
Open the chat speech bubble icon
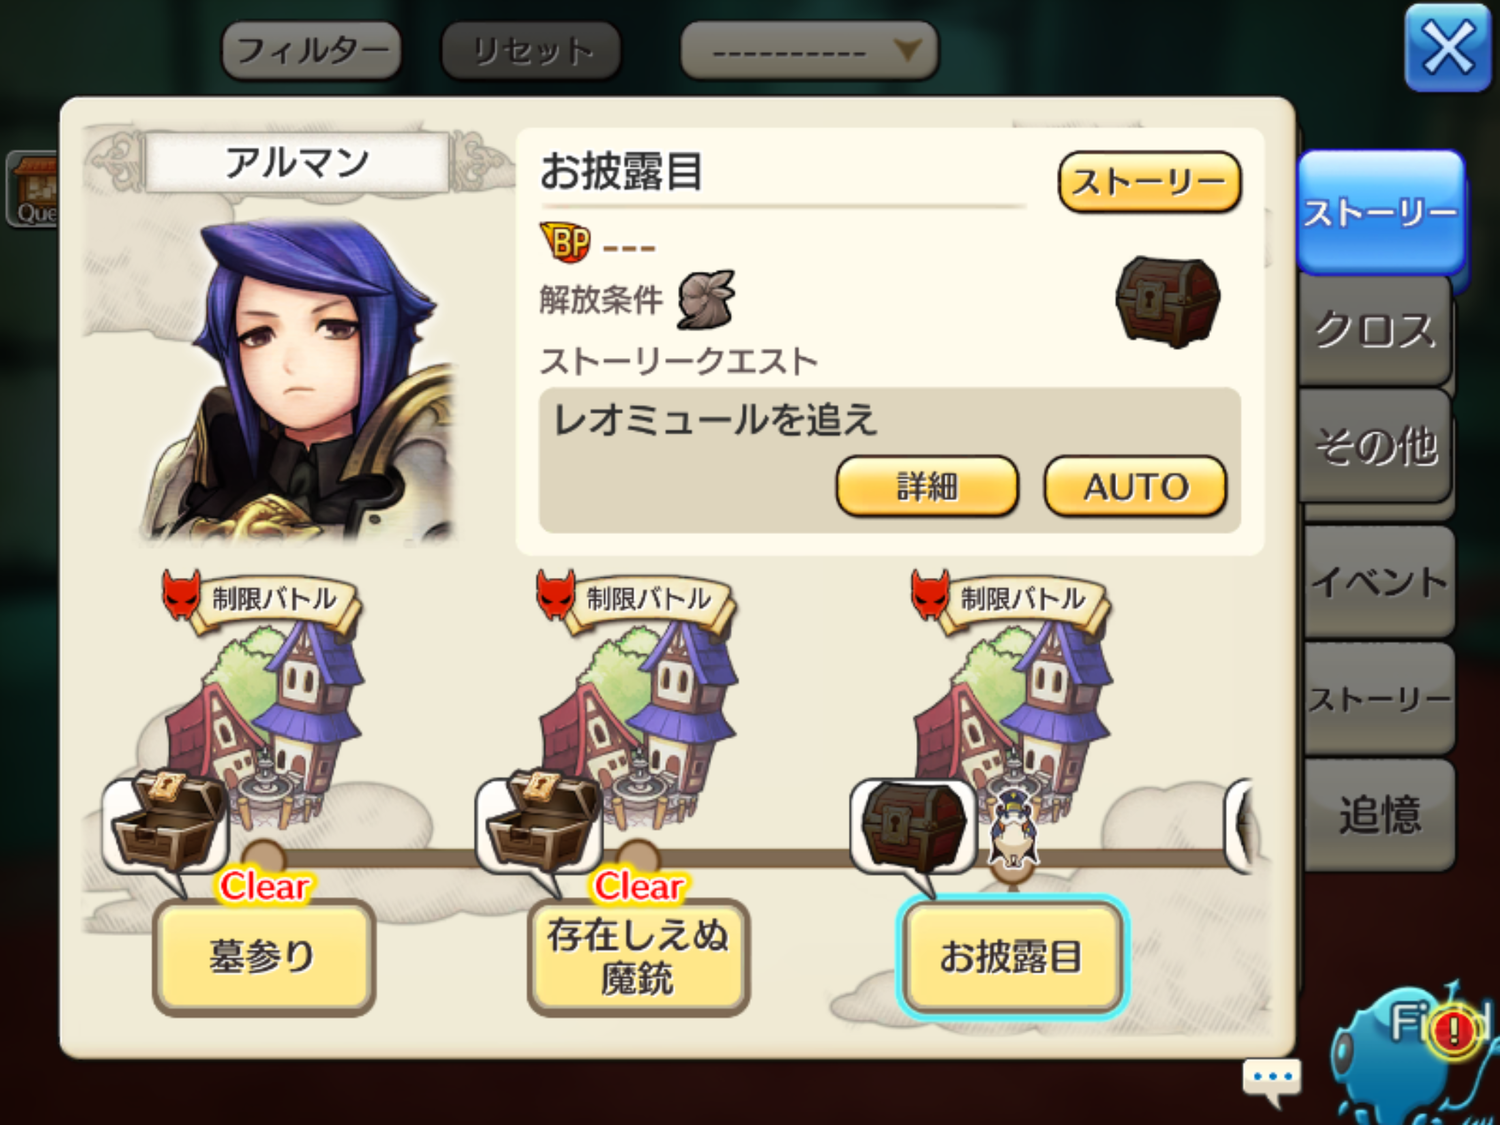click(x=1272, y=1081)
